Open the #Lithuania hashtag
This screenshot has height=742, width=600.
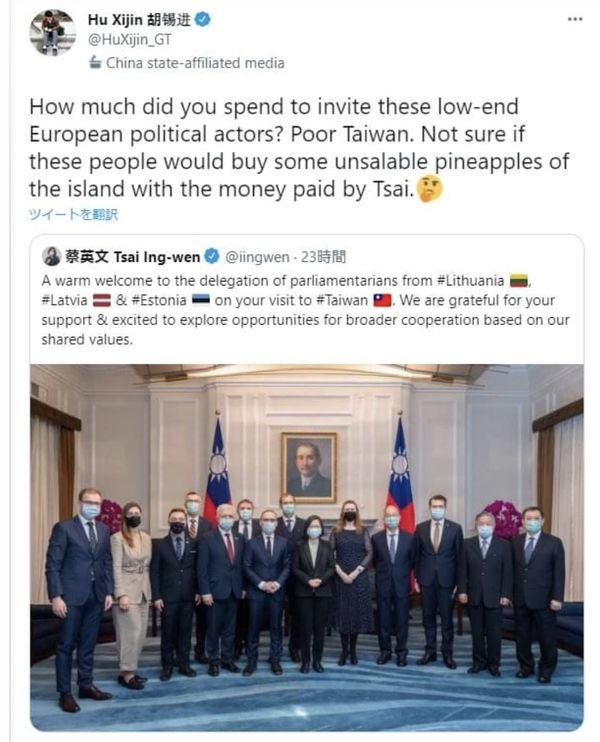tap(470, 281)
